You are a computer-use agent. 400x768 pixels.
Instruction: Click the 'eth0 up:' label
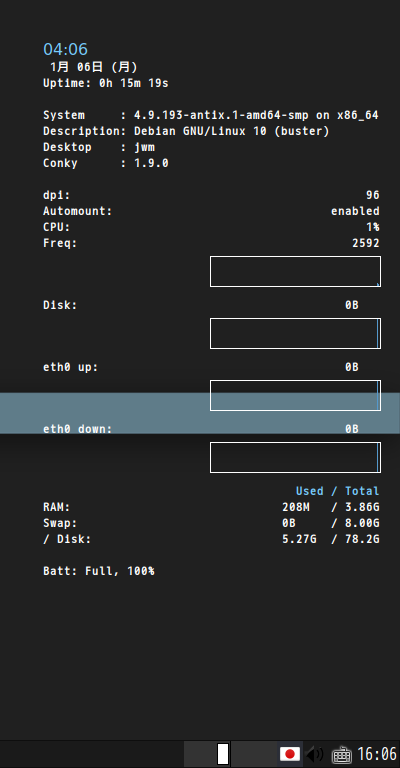71,367
